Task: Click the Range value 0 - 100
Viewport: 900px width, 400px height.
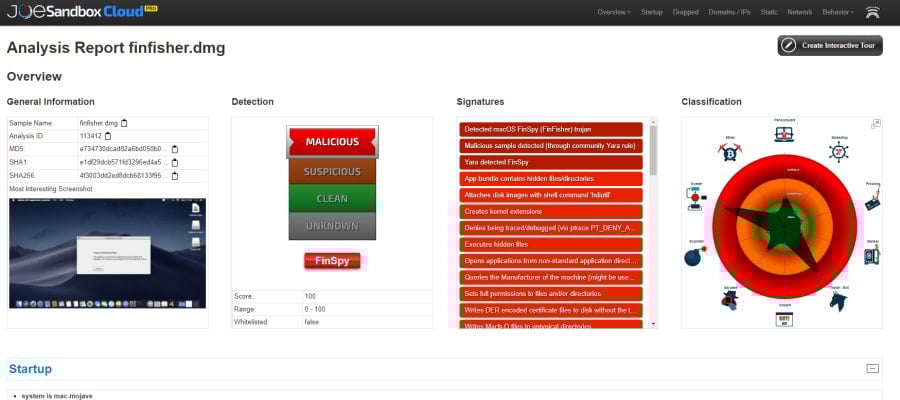Action: coord(315,309)
